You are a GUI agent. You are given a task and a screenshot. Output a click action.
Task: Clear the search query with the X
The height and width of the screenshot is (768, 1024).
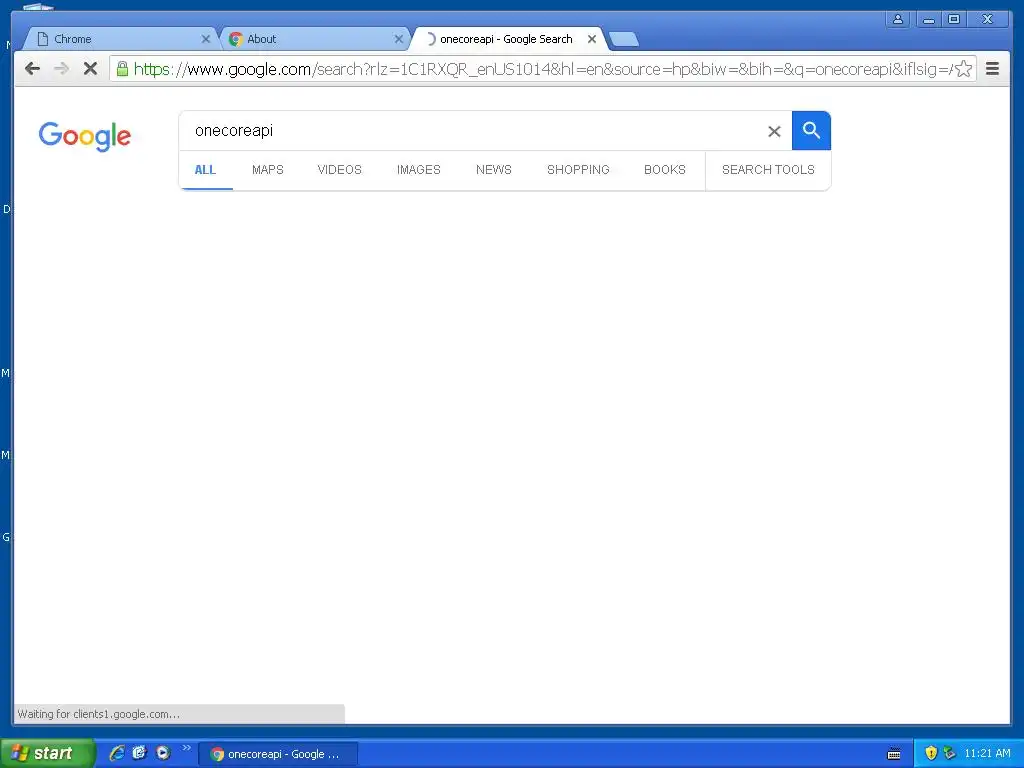coord(774,131)
